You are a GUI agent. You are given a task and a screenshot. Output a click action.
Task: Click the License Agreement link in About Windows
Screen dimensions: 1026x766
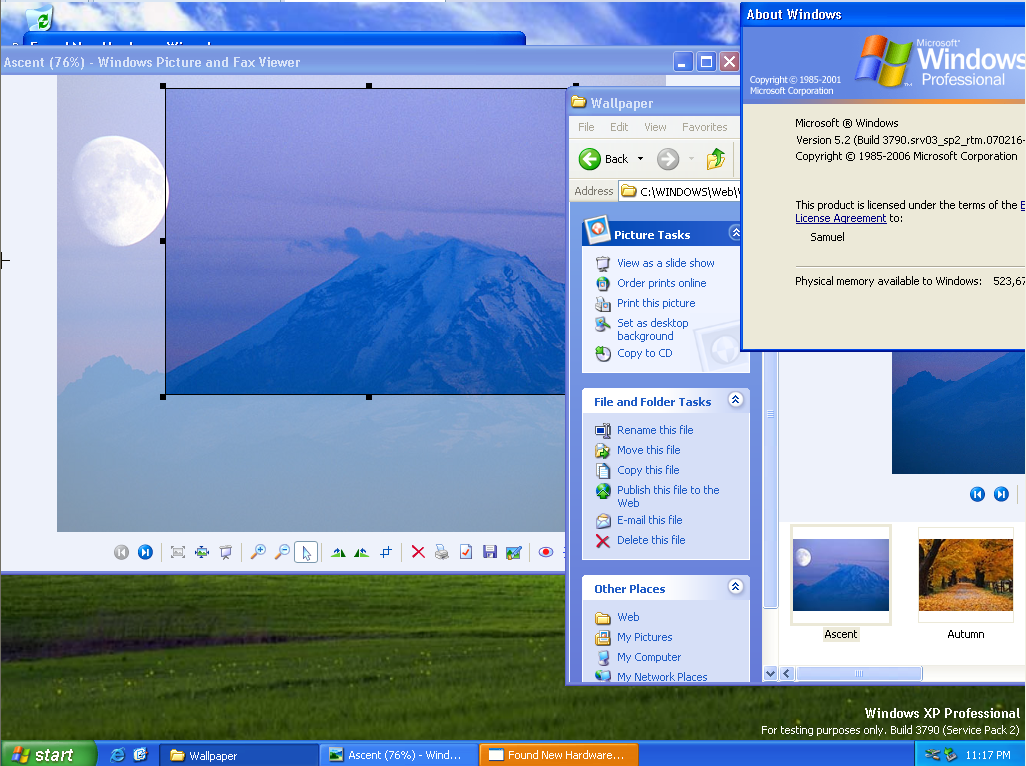click(x=841, y=218)
